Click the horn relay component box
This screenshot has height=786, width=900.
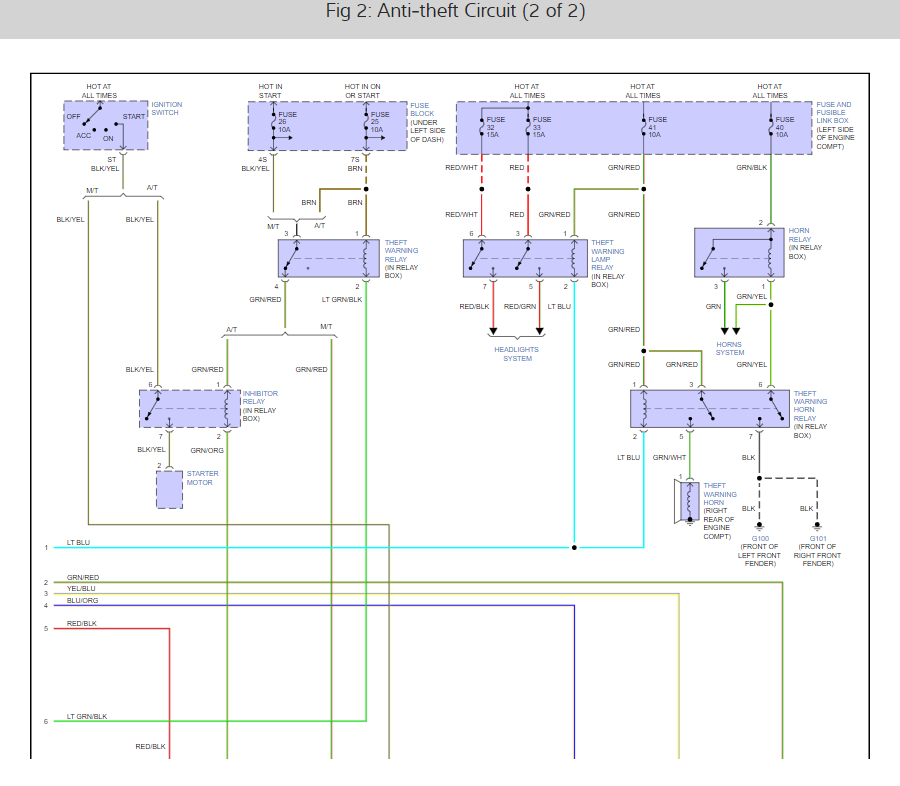coord(739,253)
